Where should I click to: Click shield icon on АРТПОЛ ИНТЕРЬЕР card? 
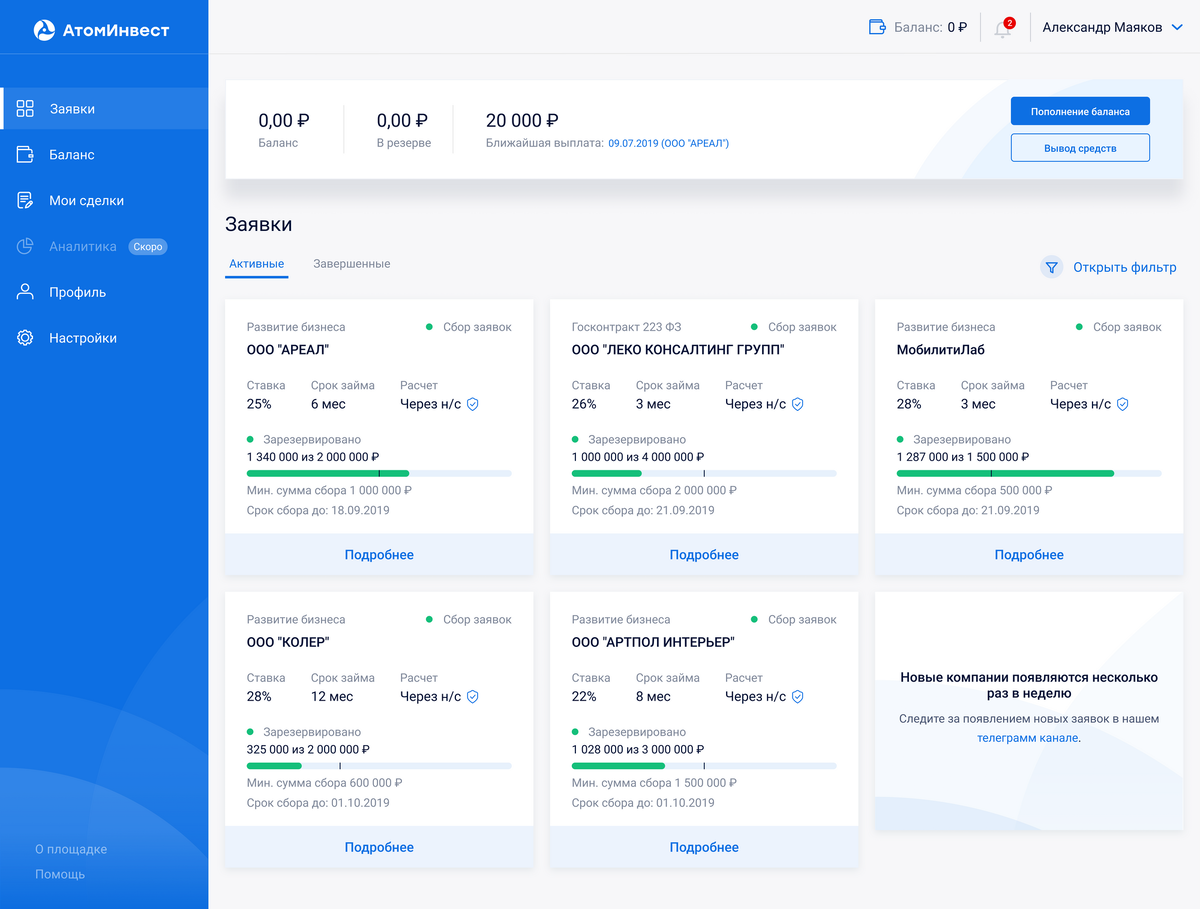(x=798, y=696)
